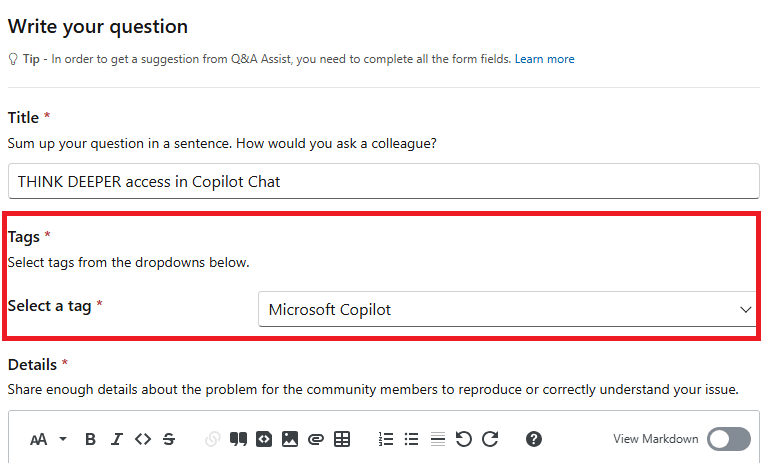Screen dimensions: 763x463
Task: Apply strikethrough formatting
Action: click(169, 439)
